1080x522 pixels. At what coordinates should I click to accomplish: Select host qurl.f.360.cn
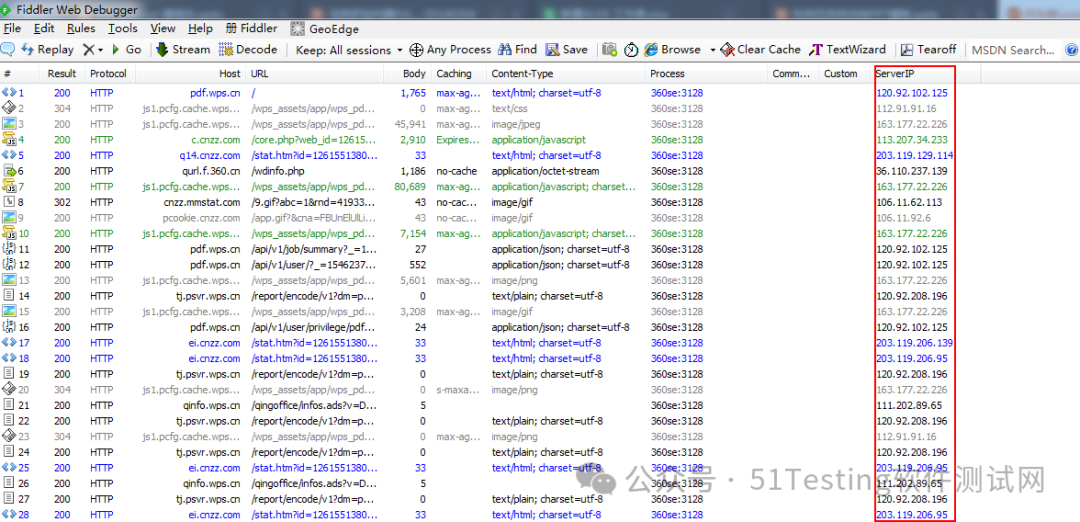click(211, 171)
